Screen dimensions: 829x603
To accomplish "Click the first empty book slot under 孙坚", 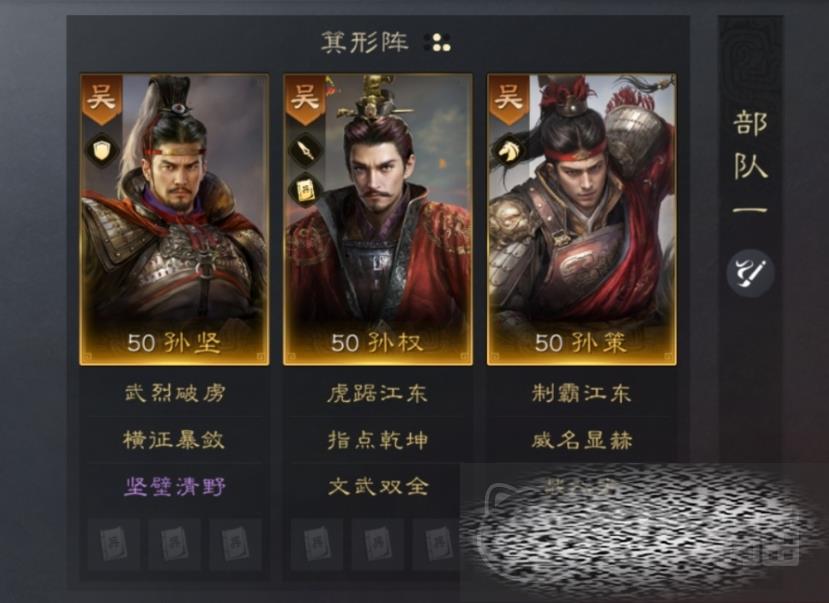I will tap(114, 544).
